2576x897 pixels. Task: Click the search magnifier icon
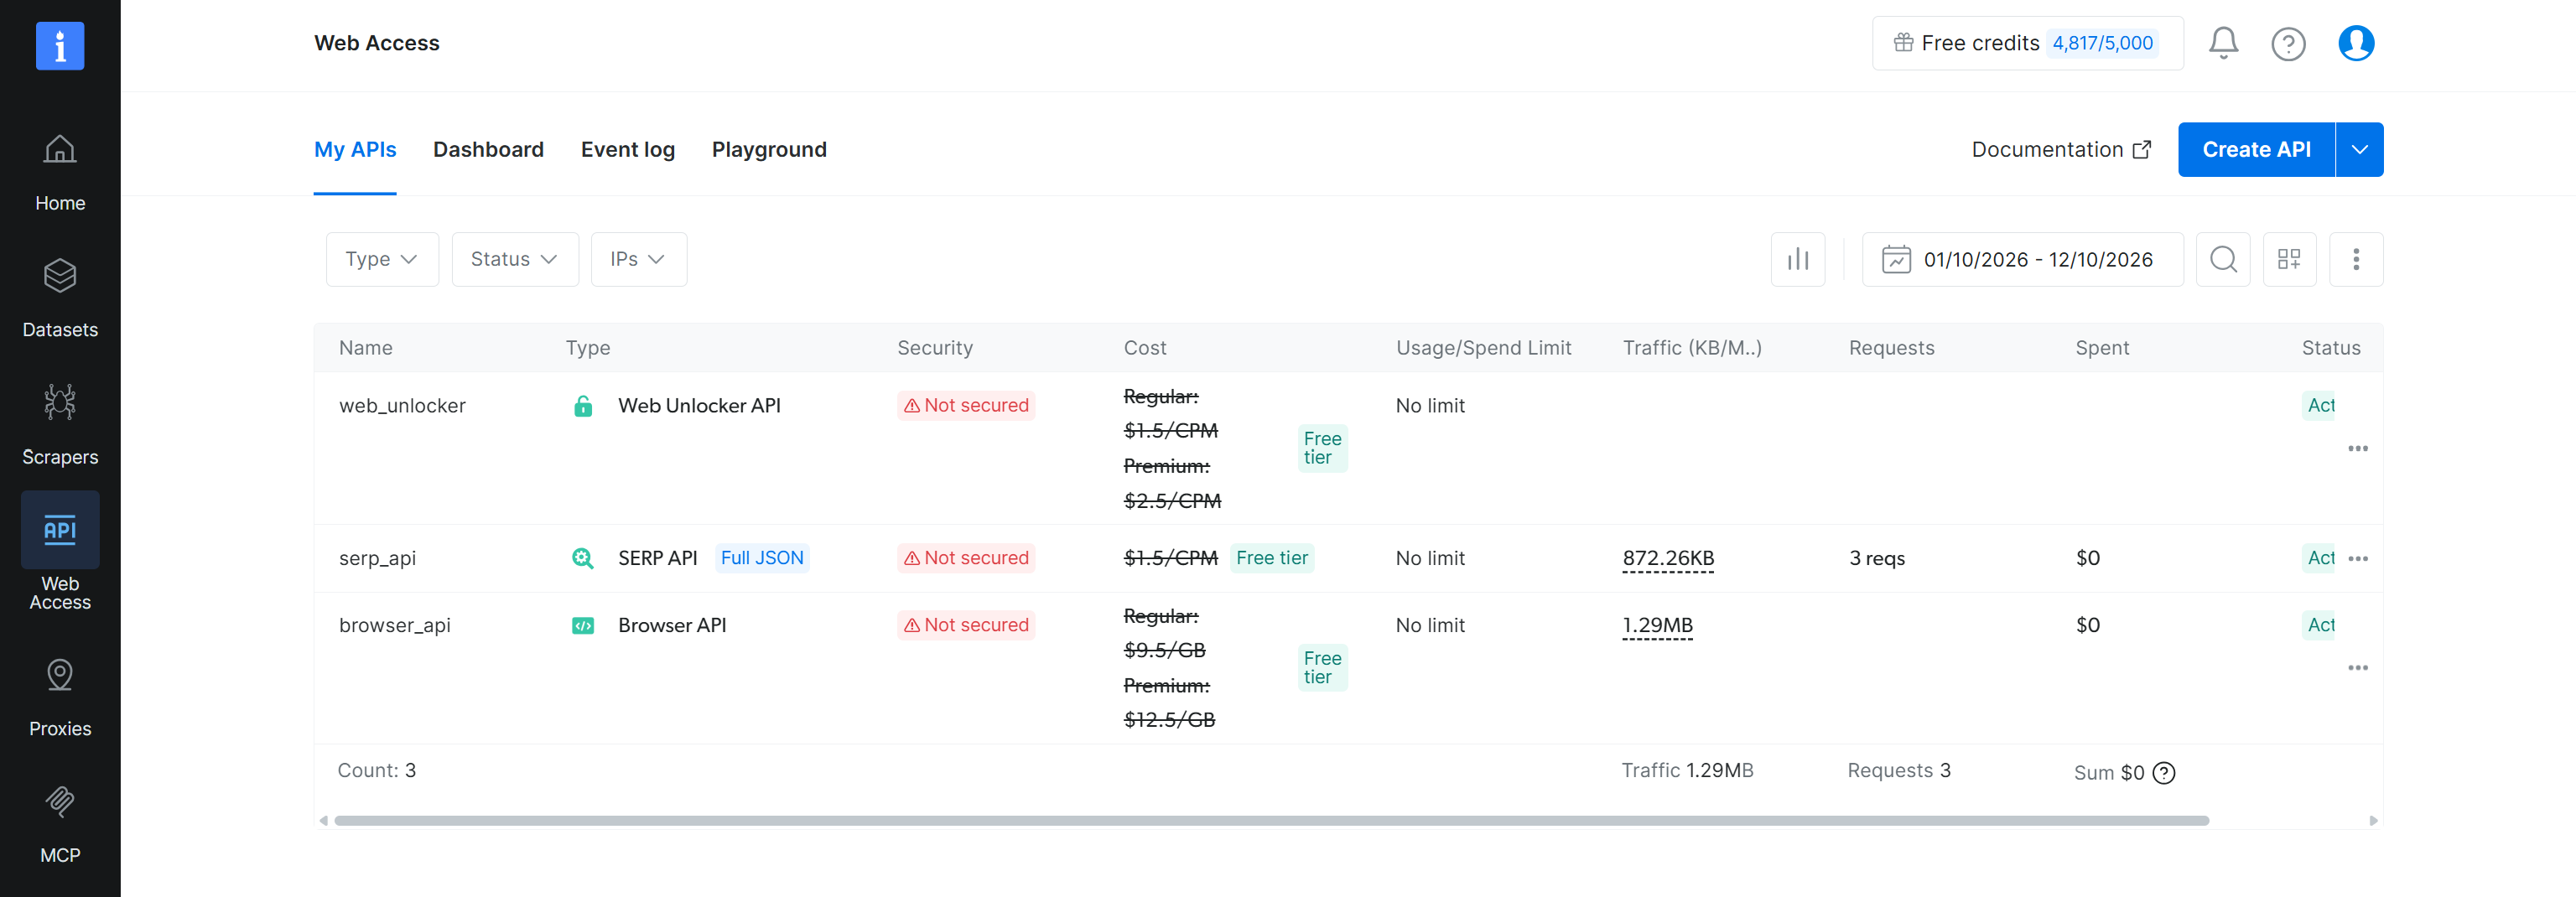point(2223,260)
